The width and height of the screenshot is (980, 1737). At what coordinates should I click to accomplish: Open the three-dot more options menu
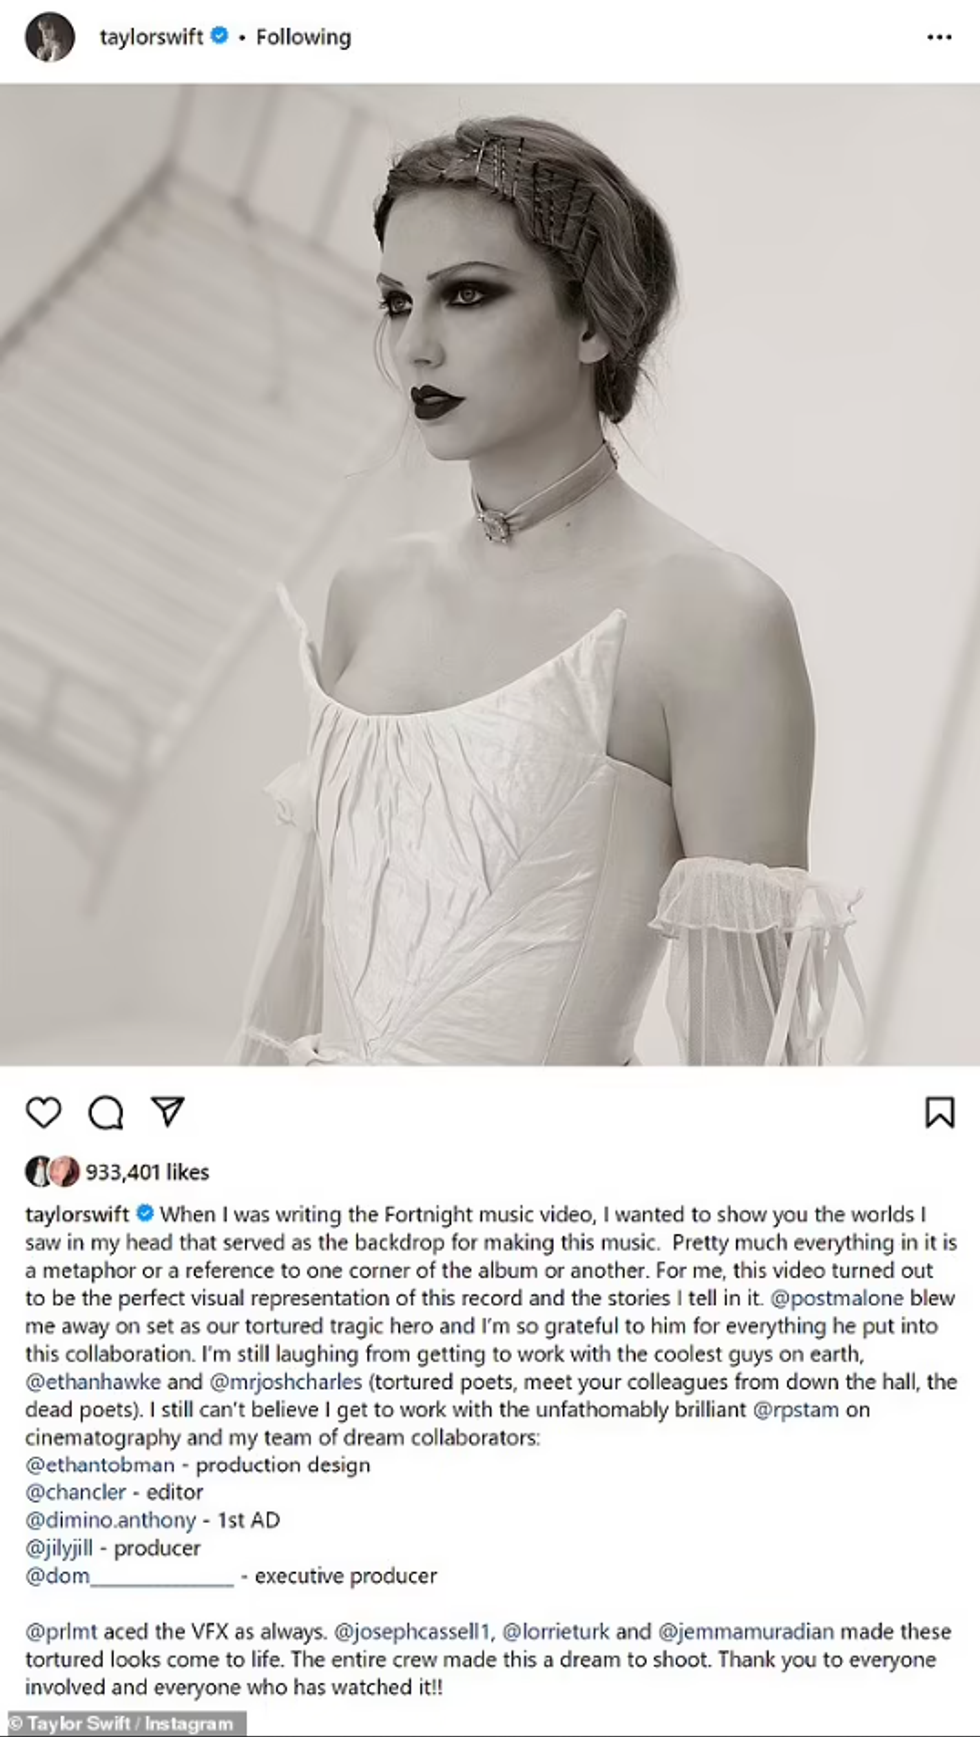click(939, 38)
